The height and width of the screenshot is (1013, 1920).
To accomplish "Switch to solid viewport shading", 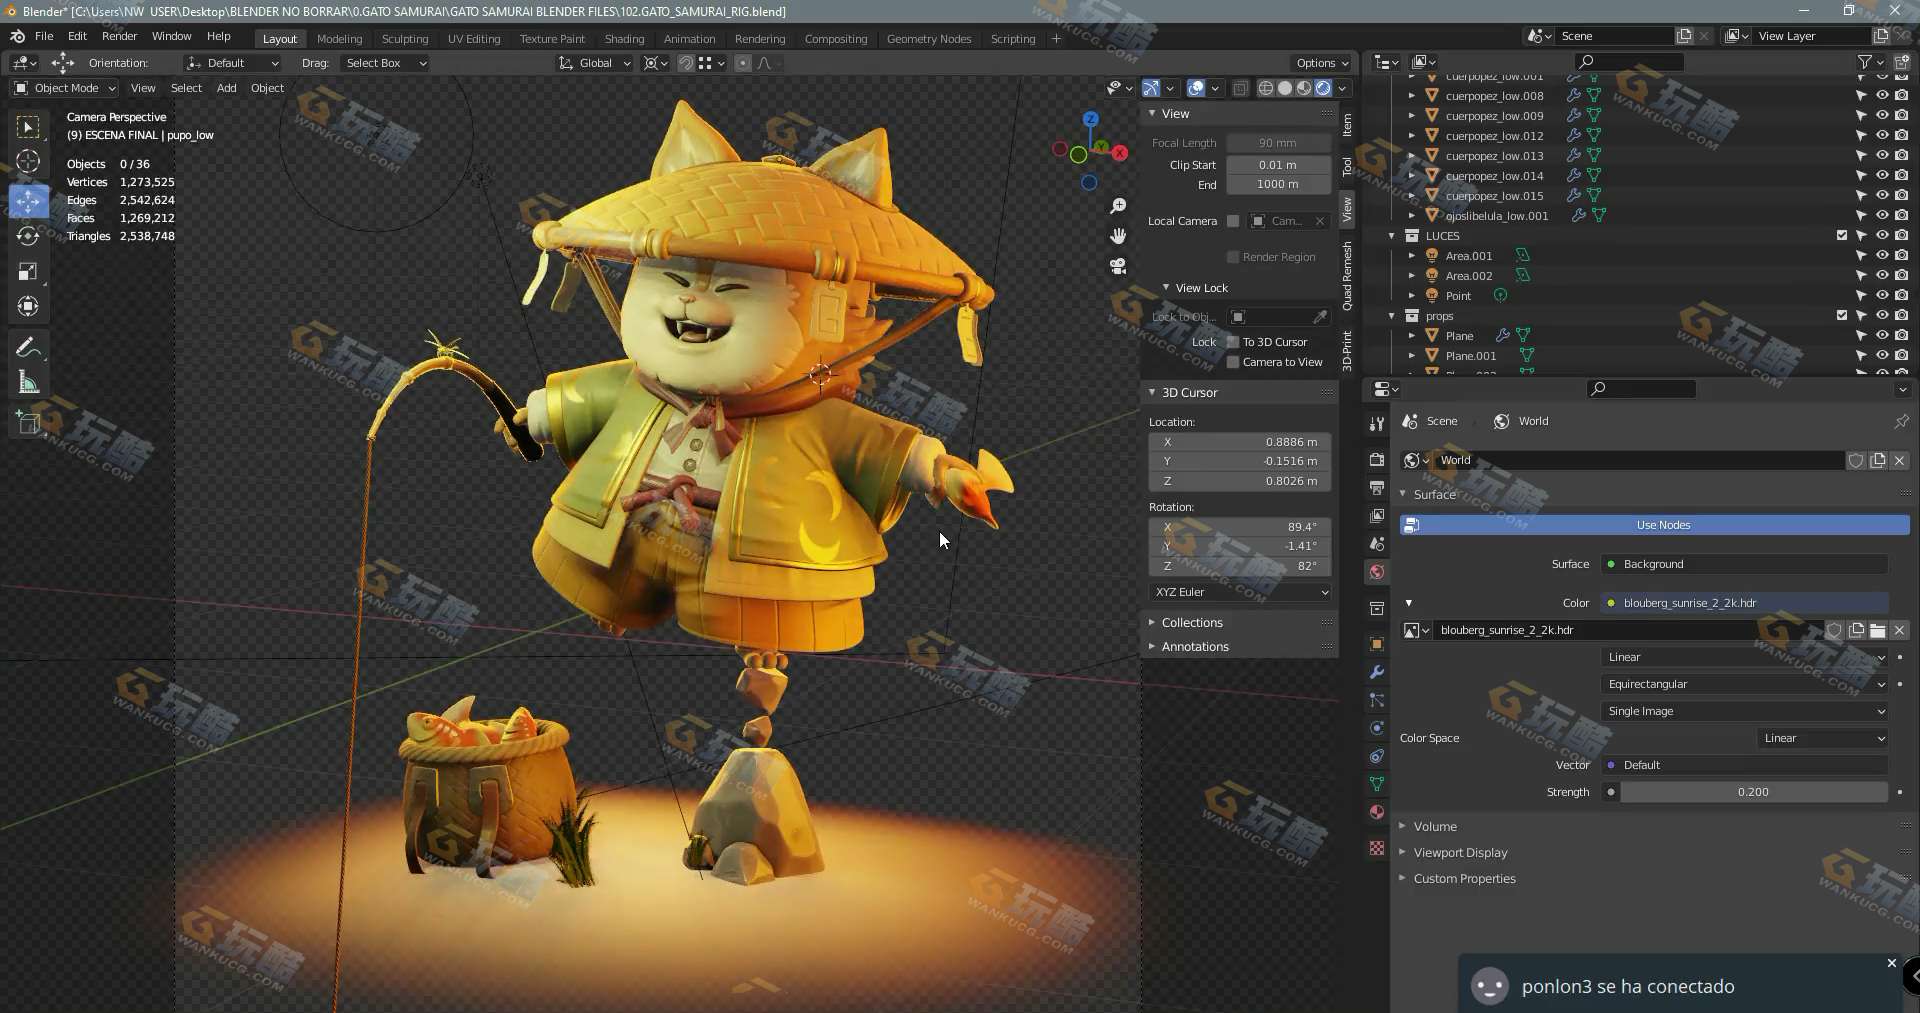I will click(x=1285, y=88).
